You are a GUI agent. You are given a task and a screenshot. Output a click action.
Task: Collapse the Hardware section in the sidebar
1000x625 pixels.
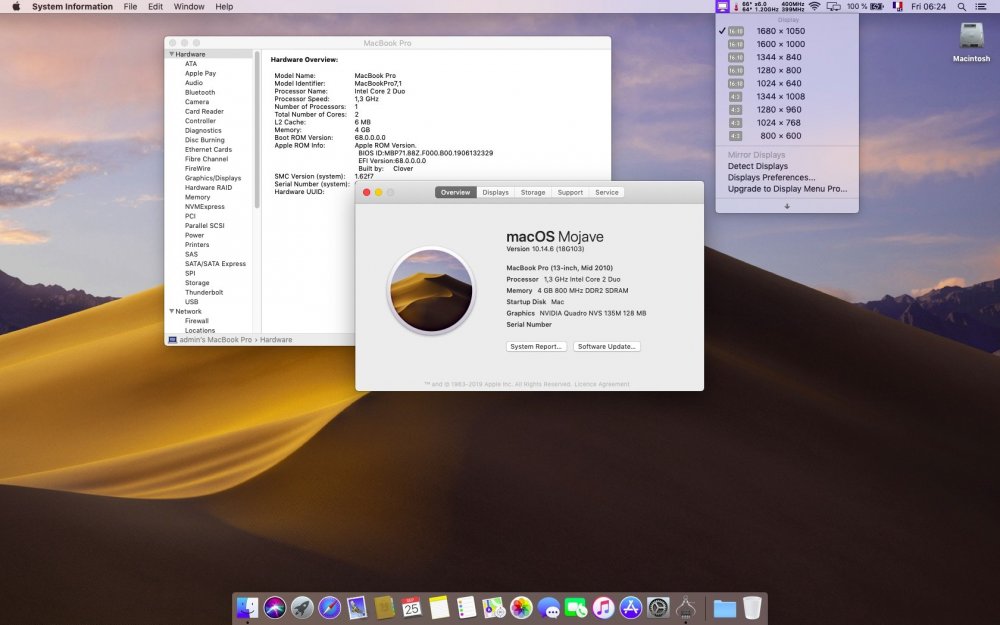pos(172,54)
